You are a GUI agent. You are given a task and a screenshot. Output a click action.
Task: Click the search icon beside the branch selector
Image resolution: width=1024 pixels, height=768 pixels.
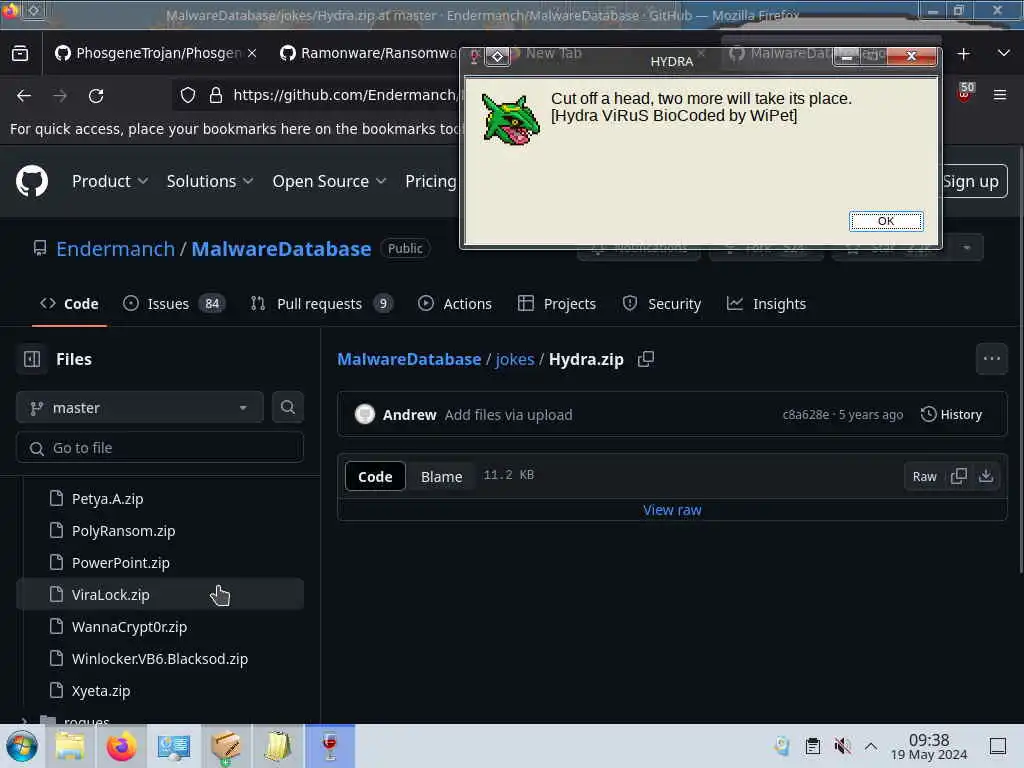(x=287, y=407)
